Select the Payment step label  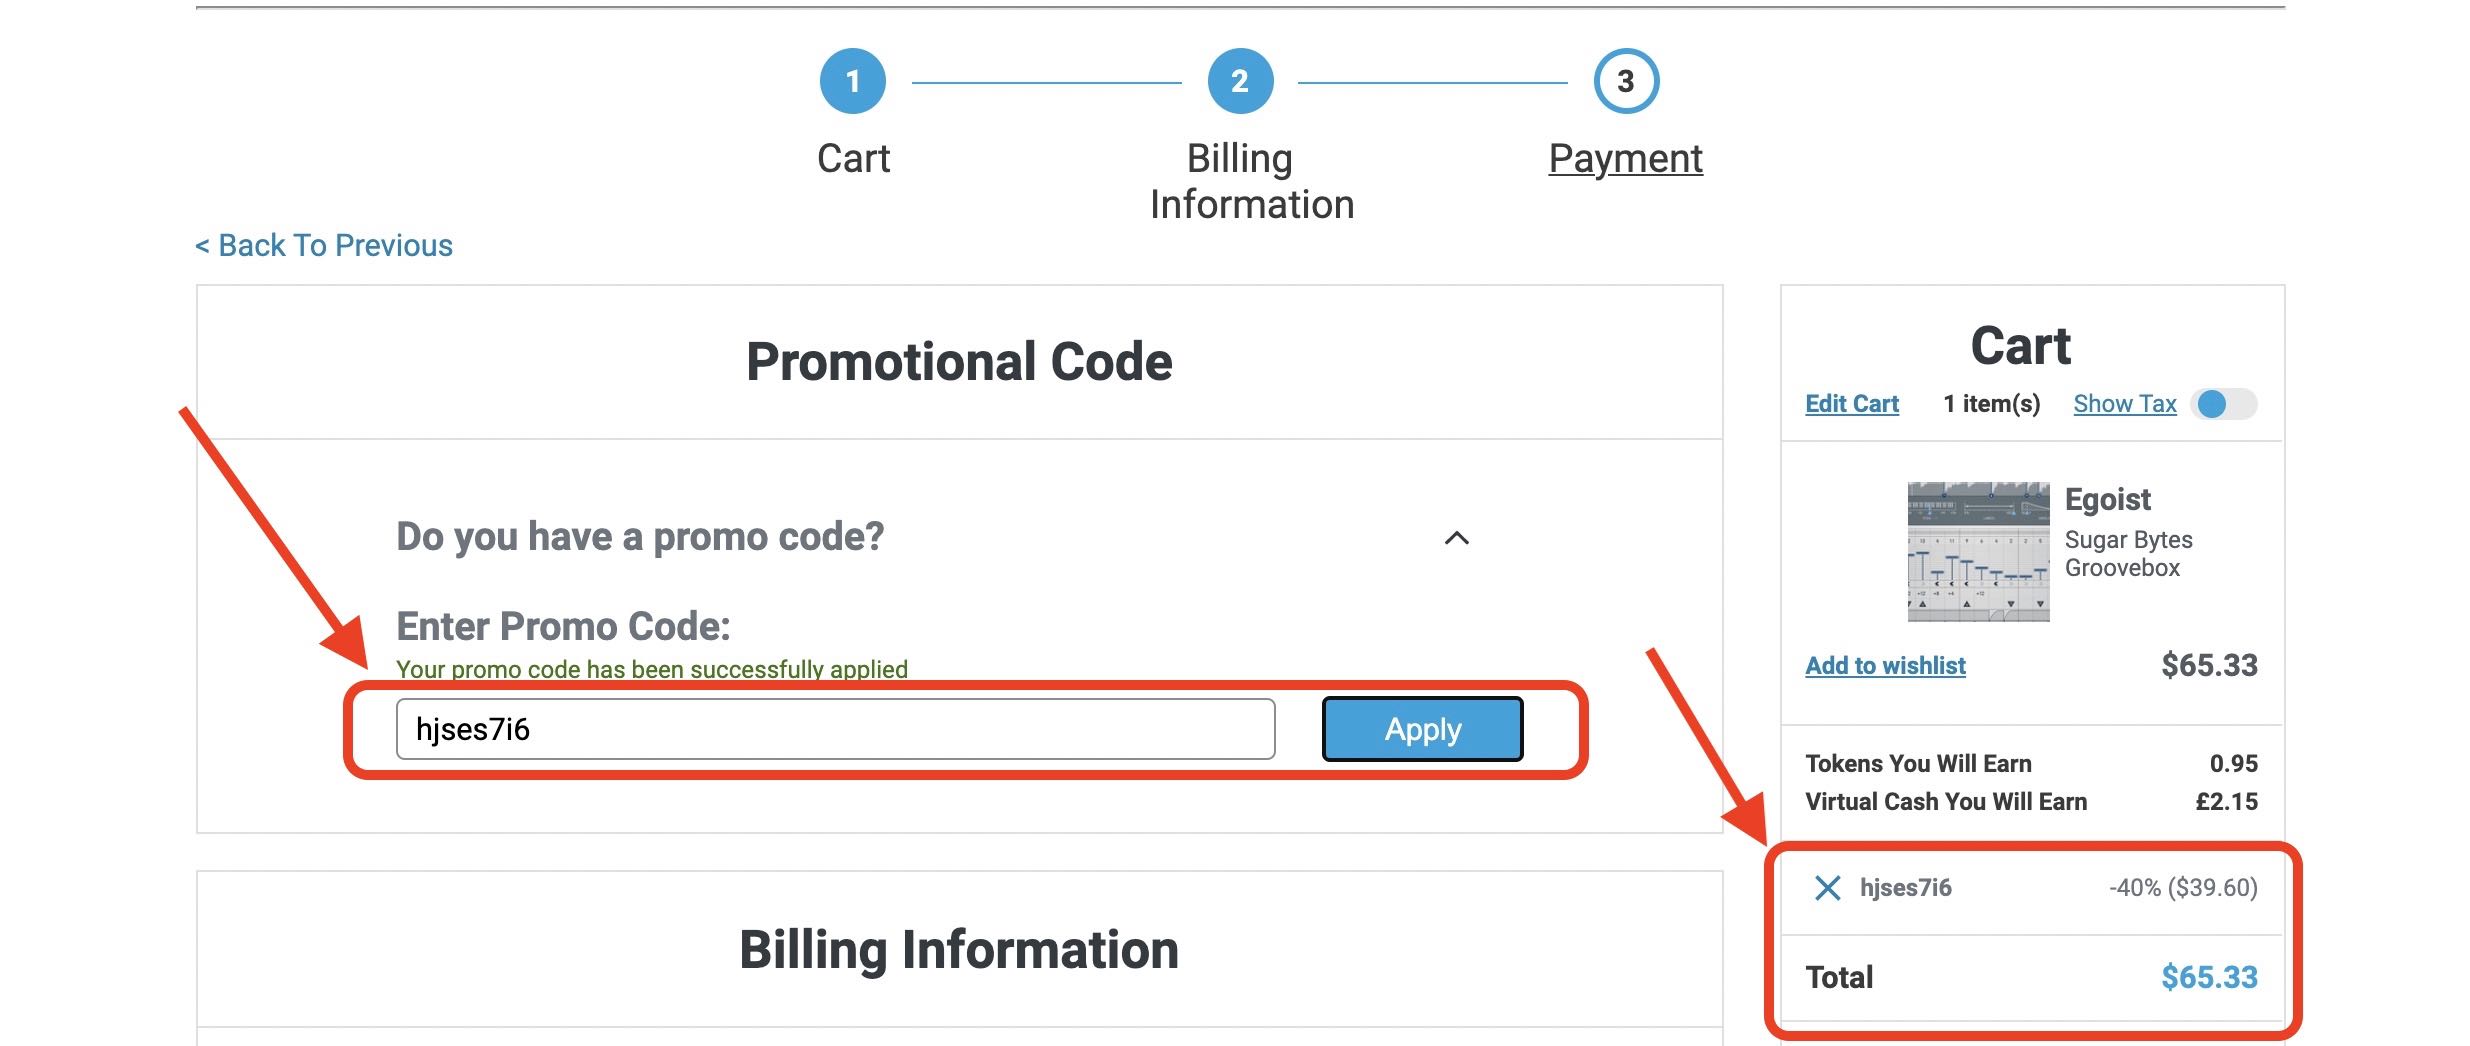coord(1625,159)
